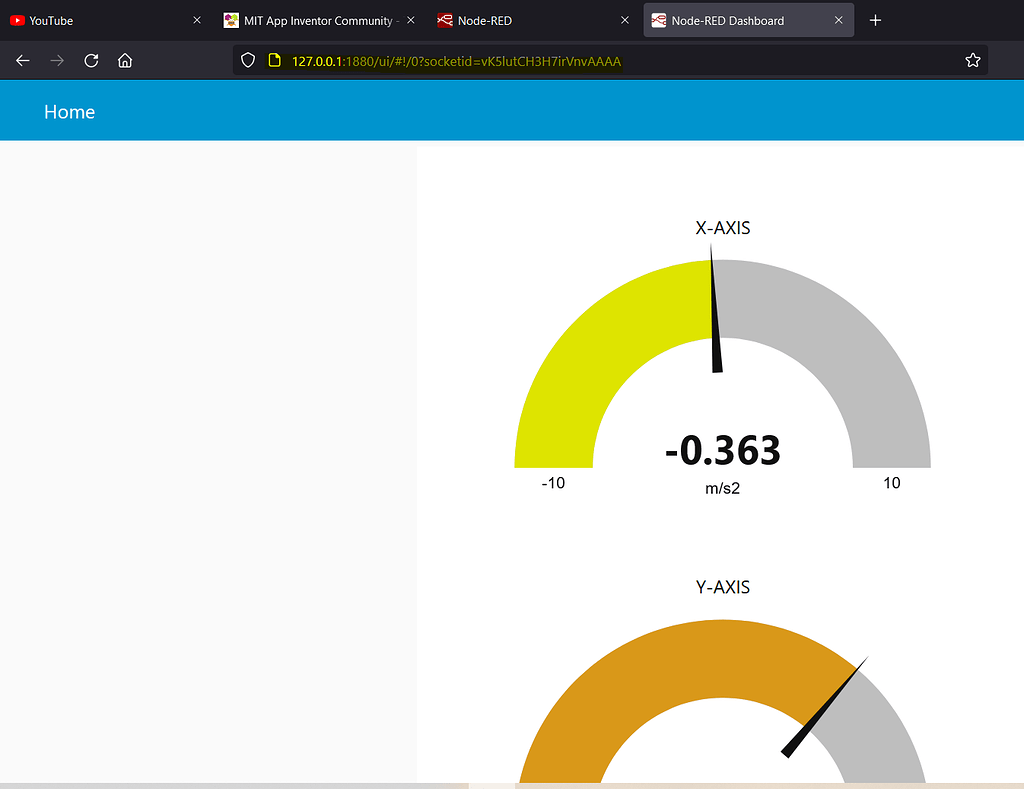Click the X-AXIS gauge label
The width and height of the screenshot is (1024, 789).
coord(722,228)
